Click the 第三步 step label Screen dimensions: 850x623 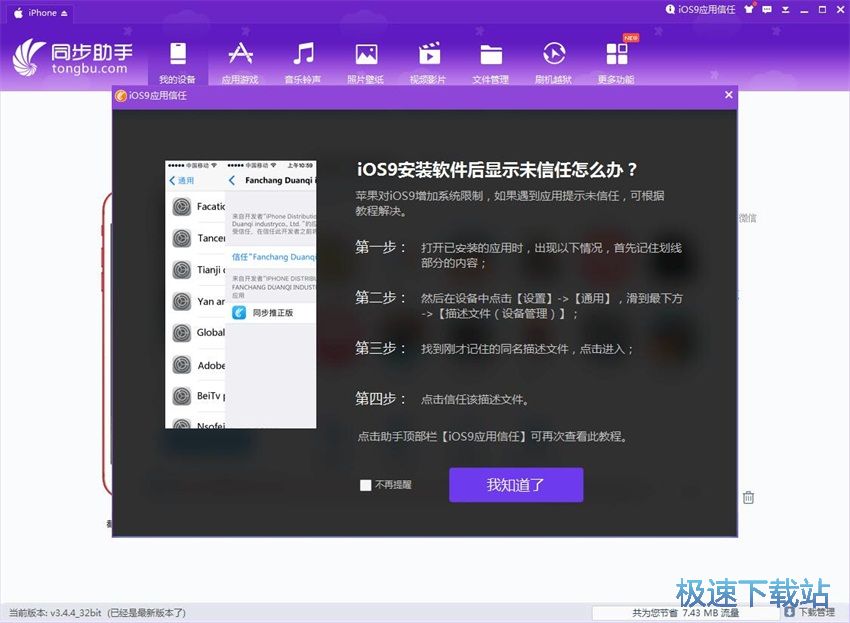pyautogui.click(x=381, y=348)
